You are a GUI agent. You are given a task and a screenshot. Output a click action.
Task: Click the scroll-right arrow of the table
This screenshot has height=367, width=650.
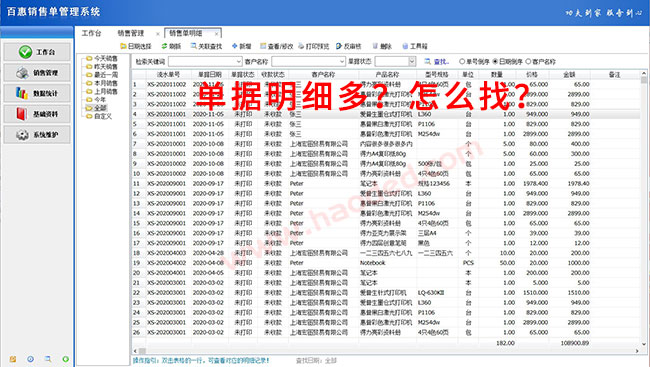637,351
